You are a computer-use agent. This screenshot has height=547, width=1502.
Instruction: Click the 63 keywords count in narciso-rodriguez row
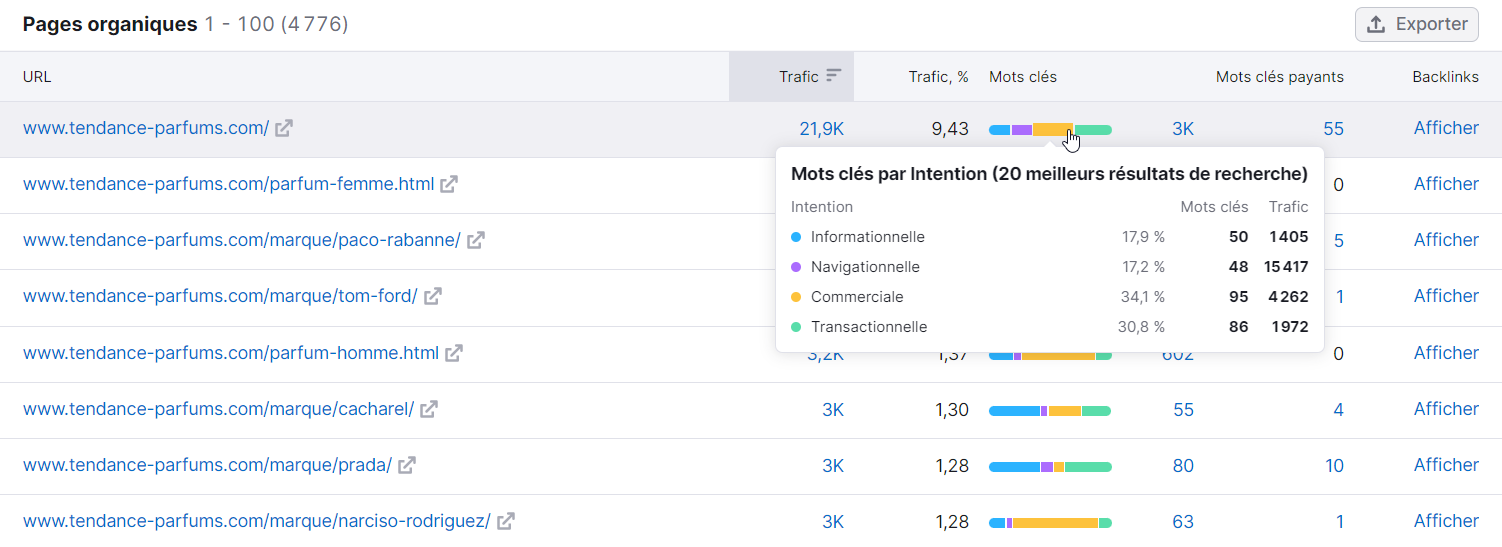pyautogui.click(x=1184, y=522)
